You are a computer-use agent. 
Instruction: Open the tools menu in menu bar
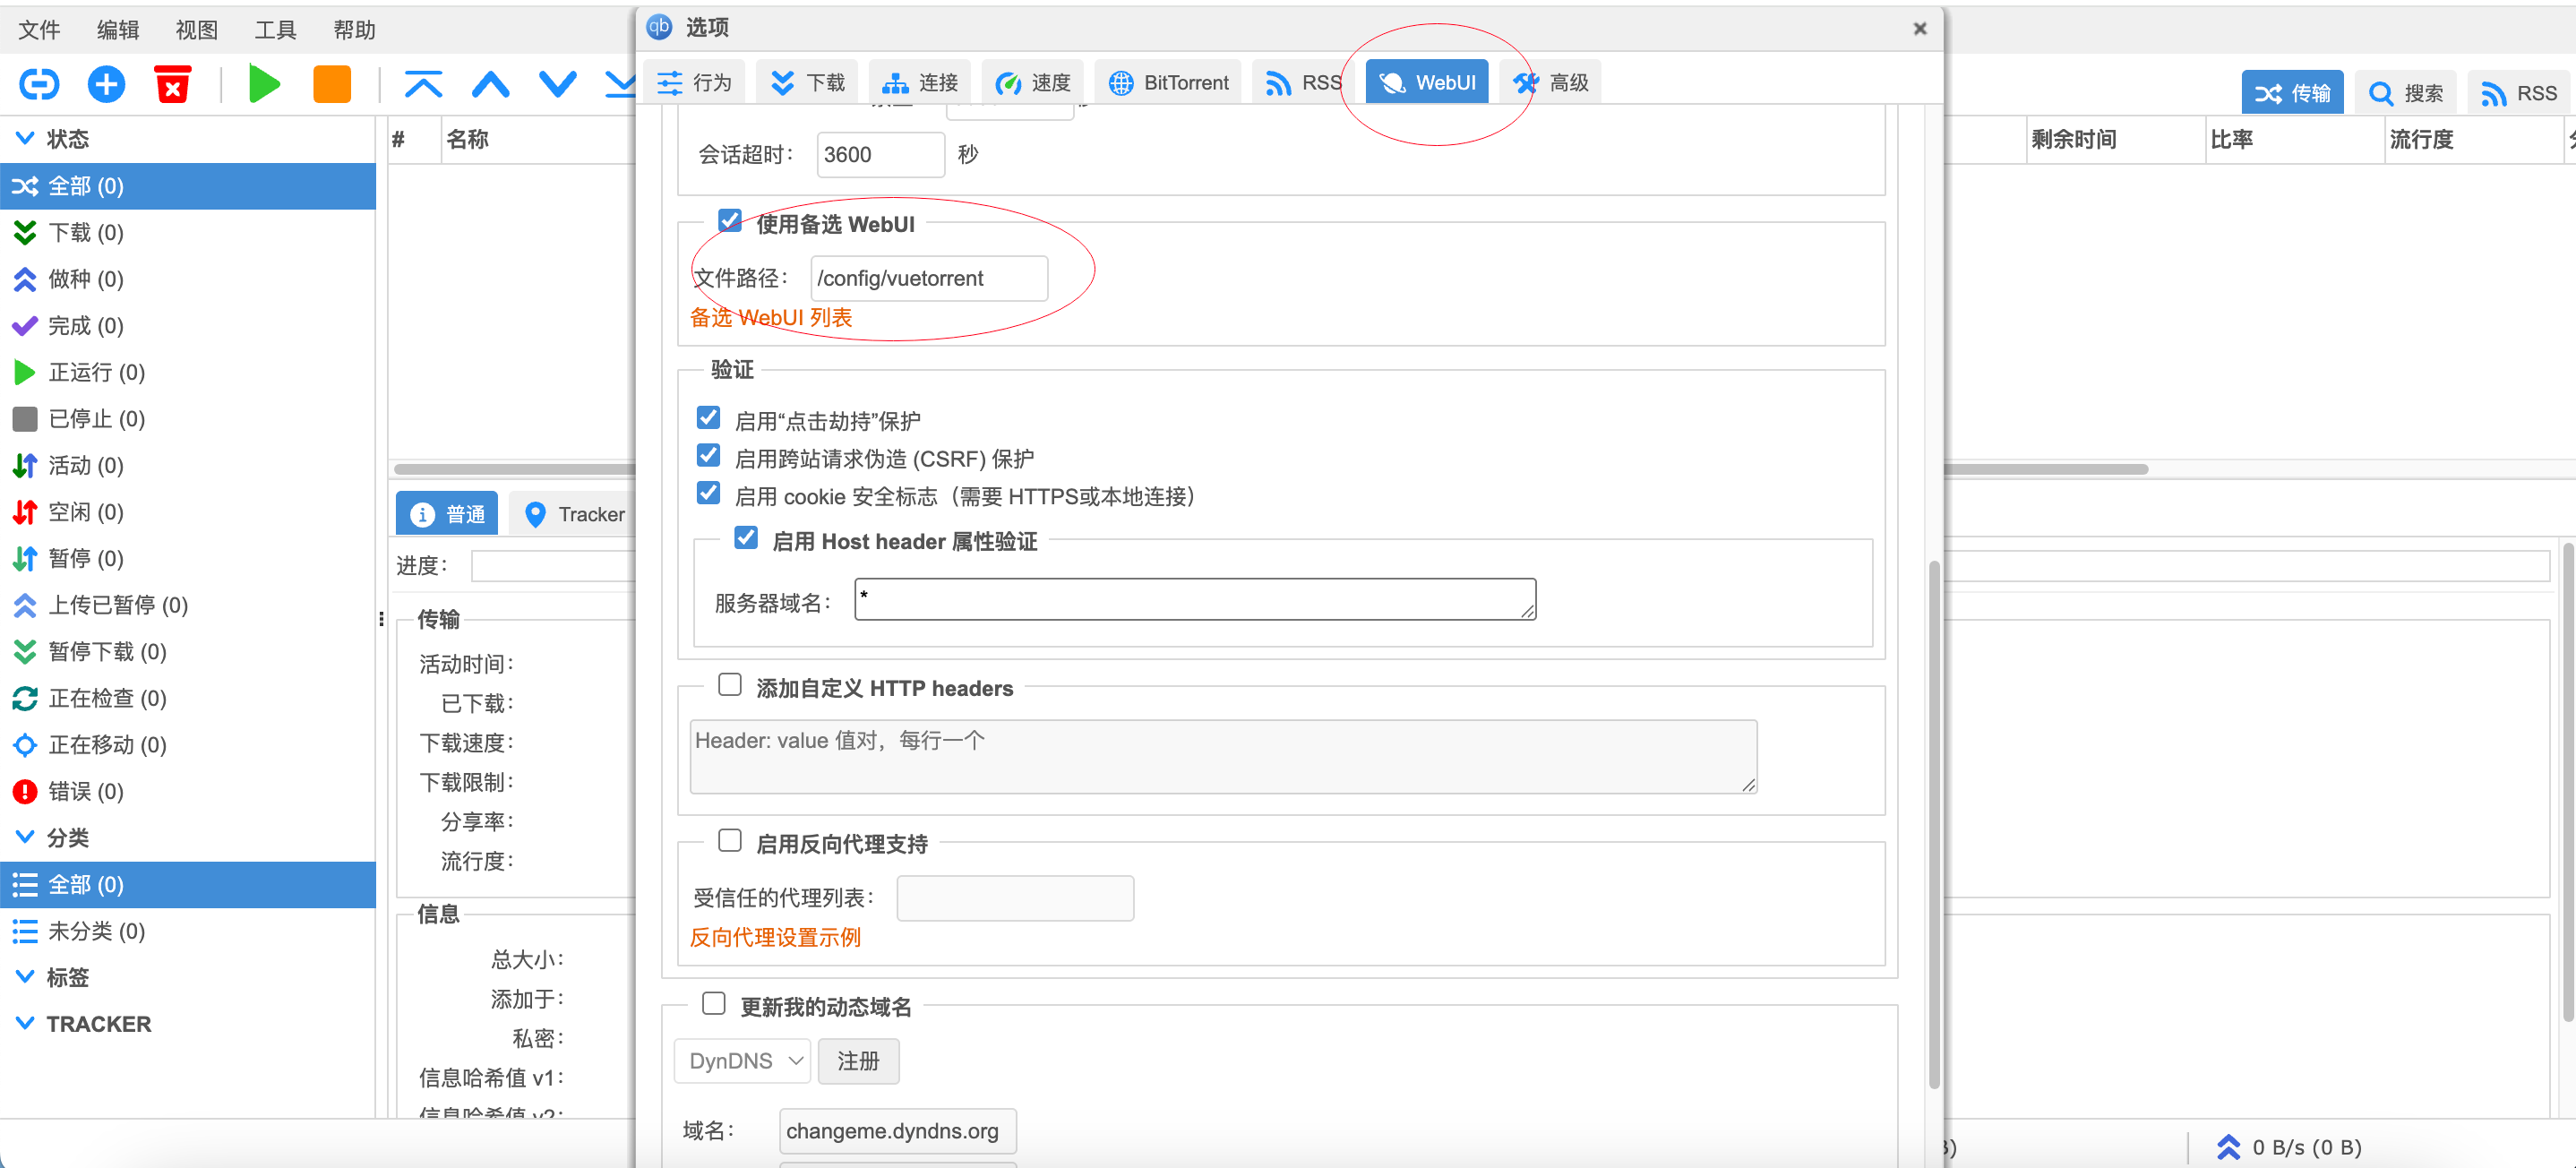[274, 30]
